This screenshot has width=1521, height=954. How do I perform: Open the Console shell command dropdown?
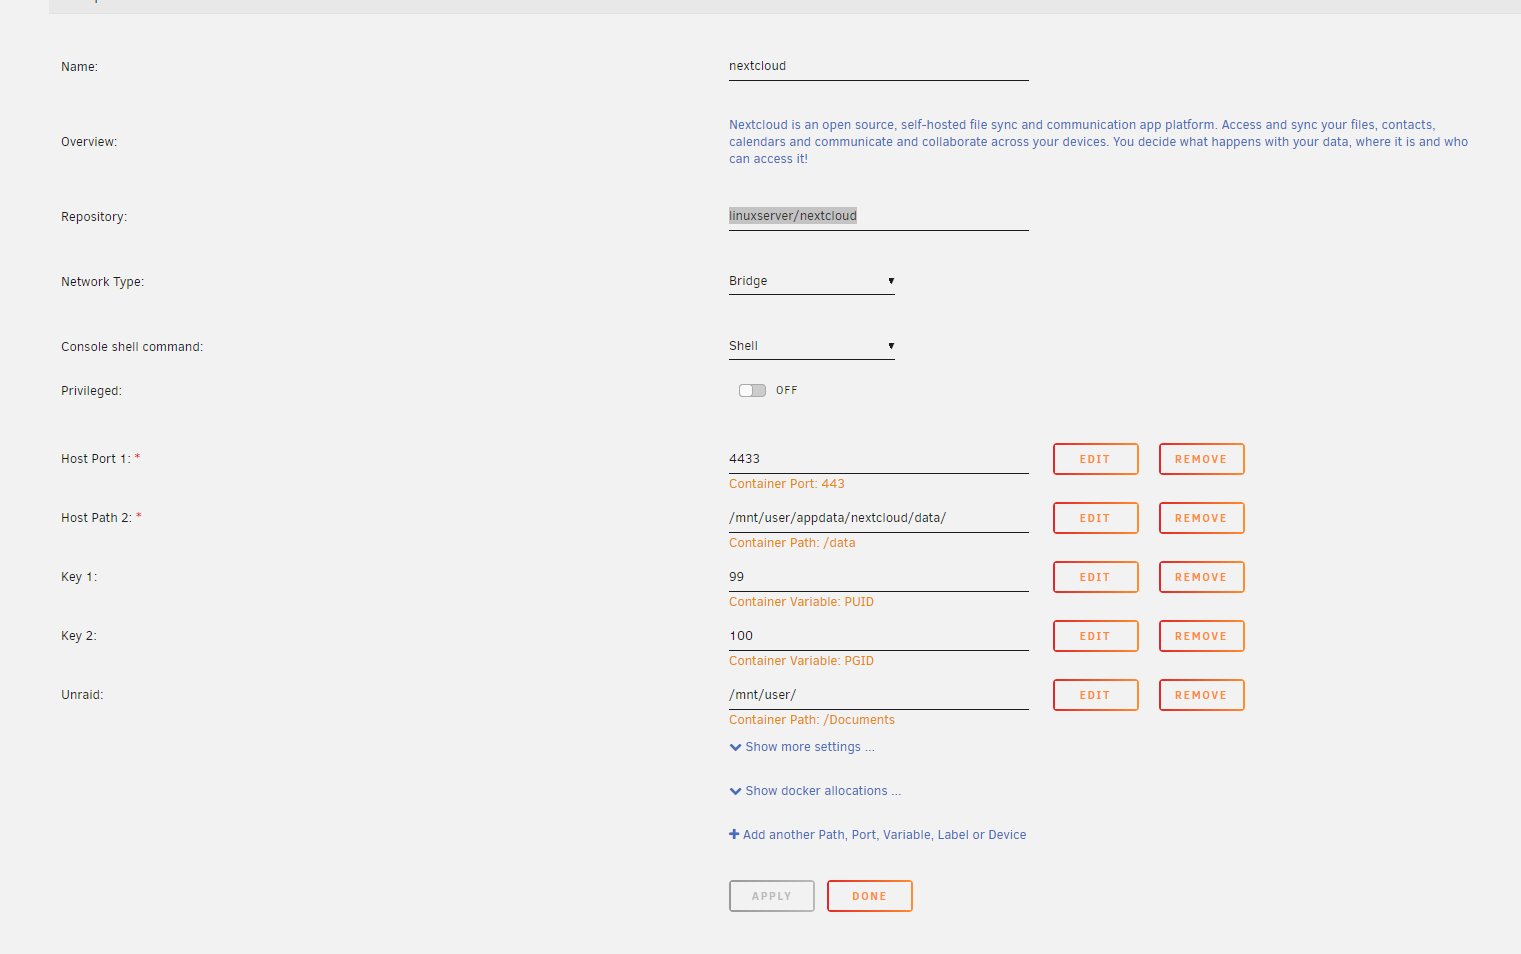coord(811,346)
